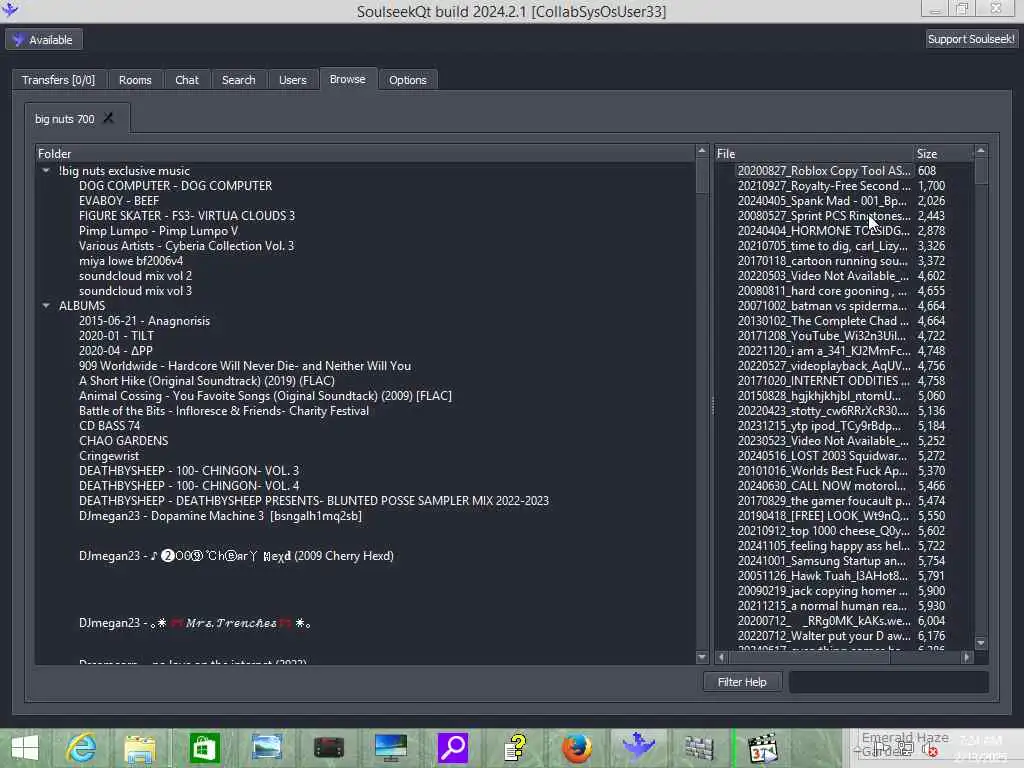Viewport: 1024px width, 768px height.
Task: Click the file list horizontal scroll-left arrow
Action: [722, 657]
